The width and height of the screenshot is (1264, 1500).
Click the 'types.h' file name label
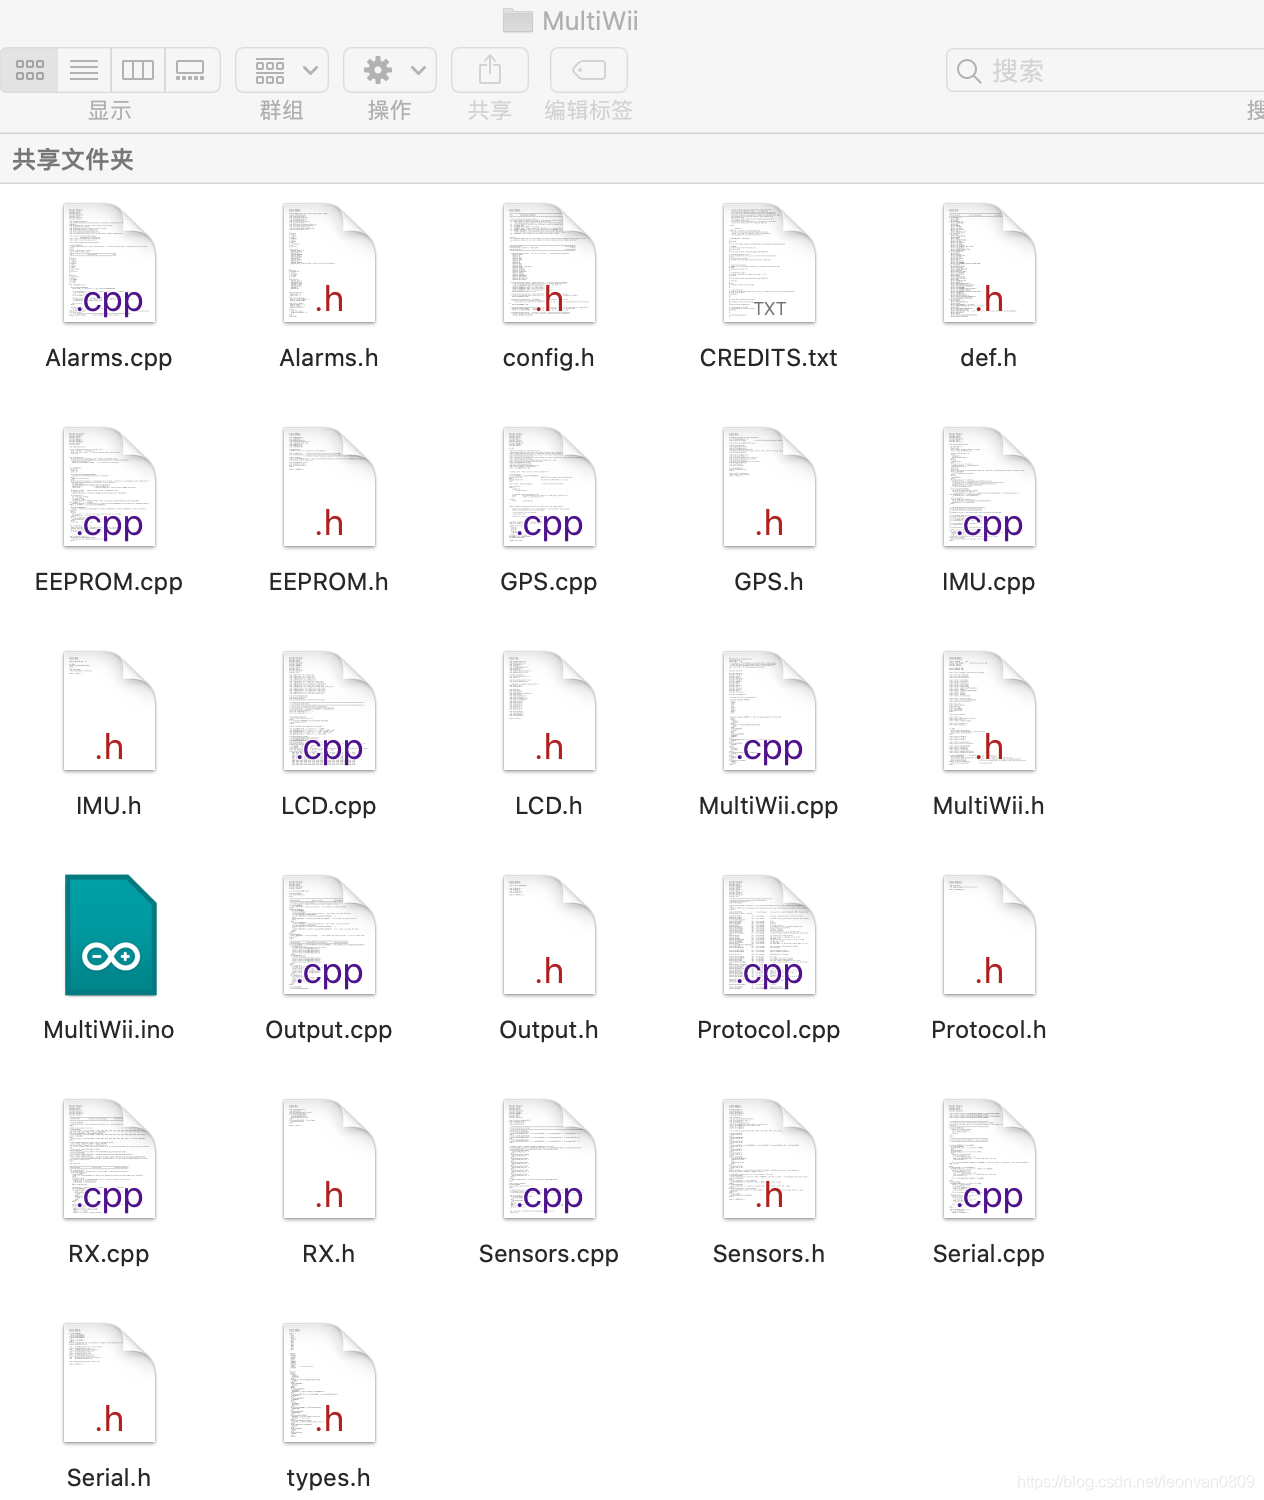[x=329, y=1478]
